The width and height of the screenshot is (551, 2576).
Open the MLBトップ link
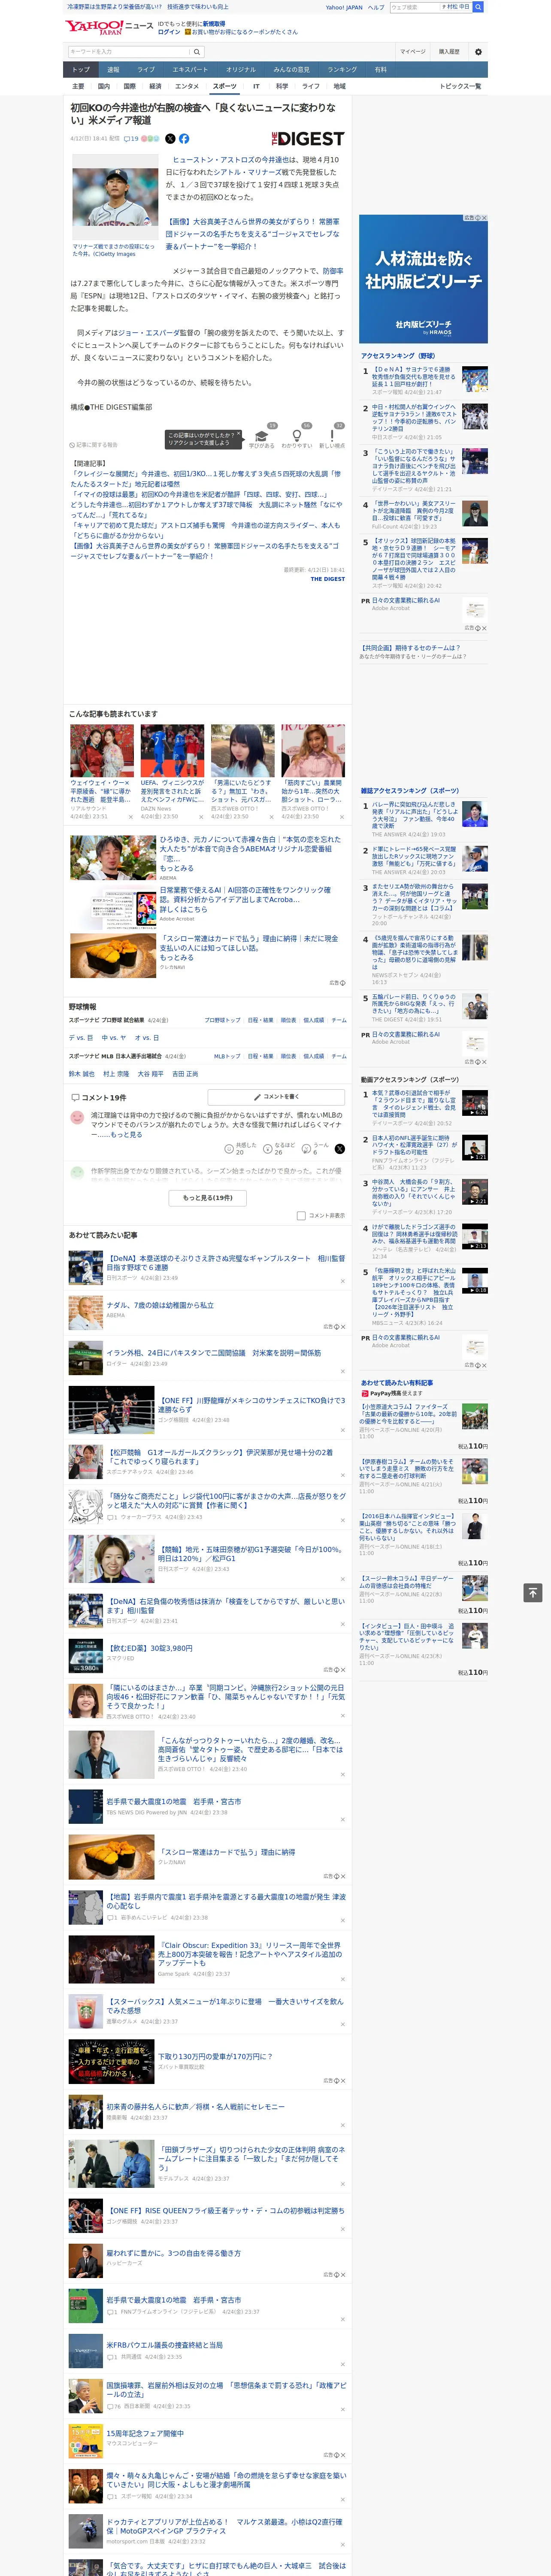click(227, 1056)
